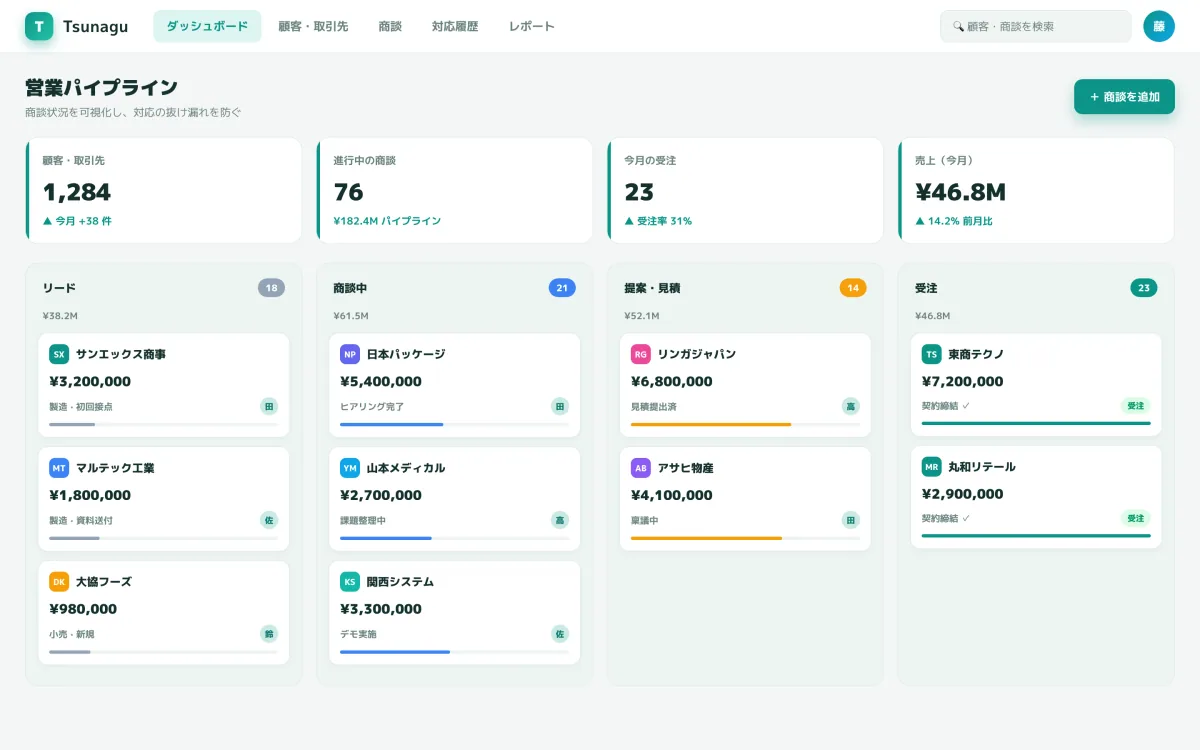Click assignee 高 avatar on リンガジャパン card

click(x=851, y=406)
